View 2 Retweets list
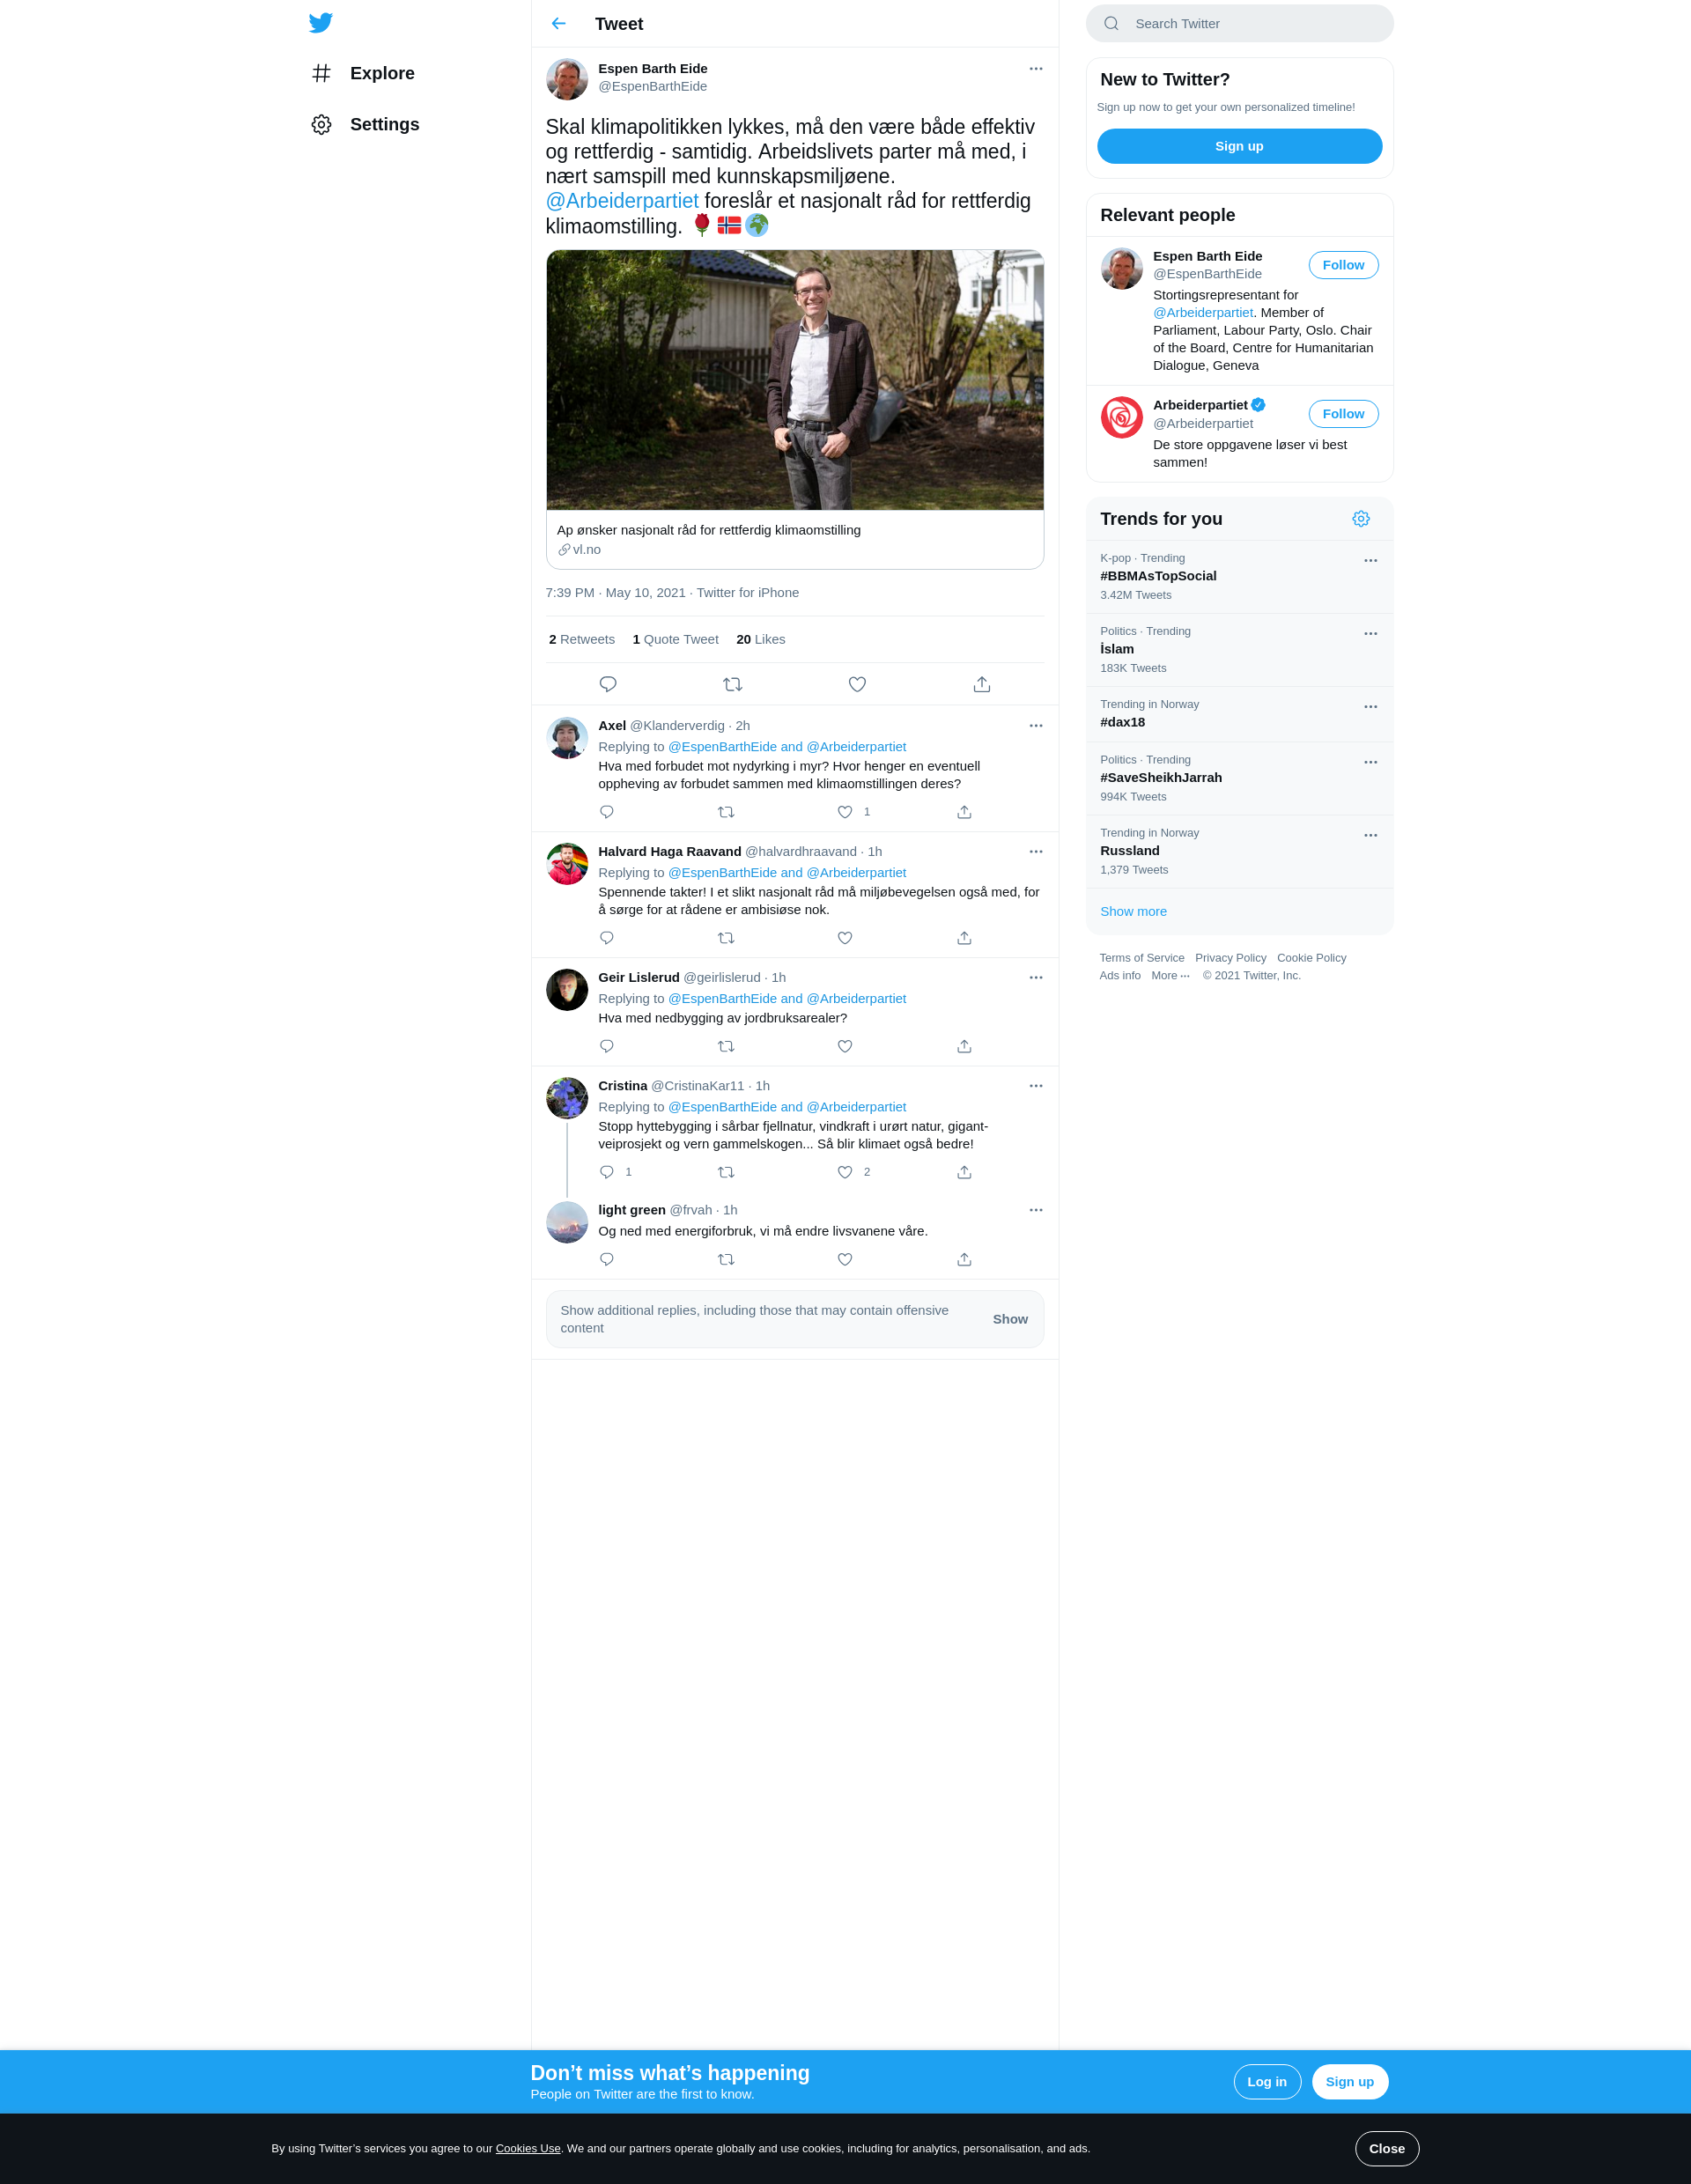 coord(582,639)
